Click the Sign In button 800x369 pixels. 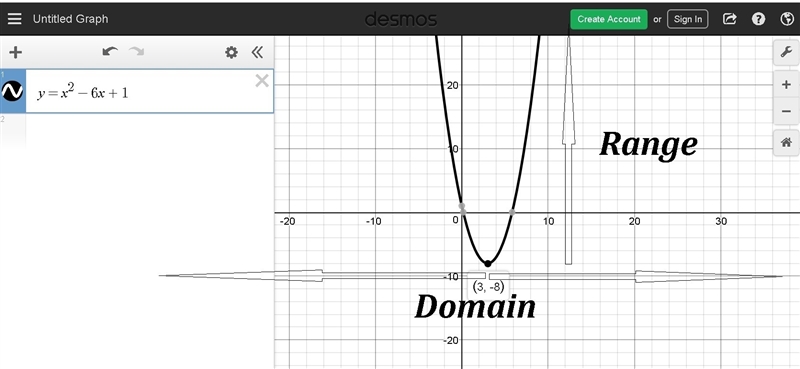tap(687, 19)
